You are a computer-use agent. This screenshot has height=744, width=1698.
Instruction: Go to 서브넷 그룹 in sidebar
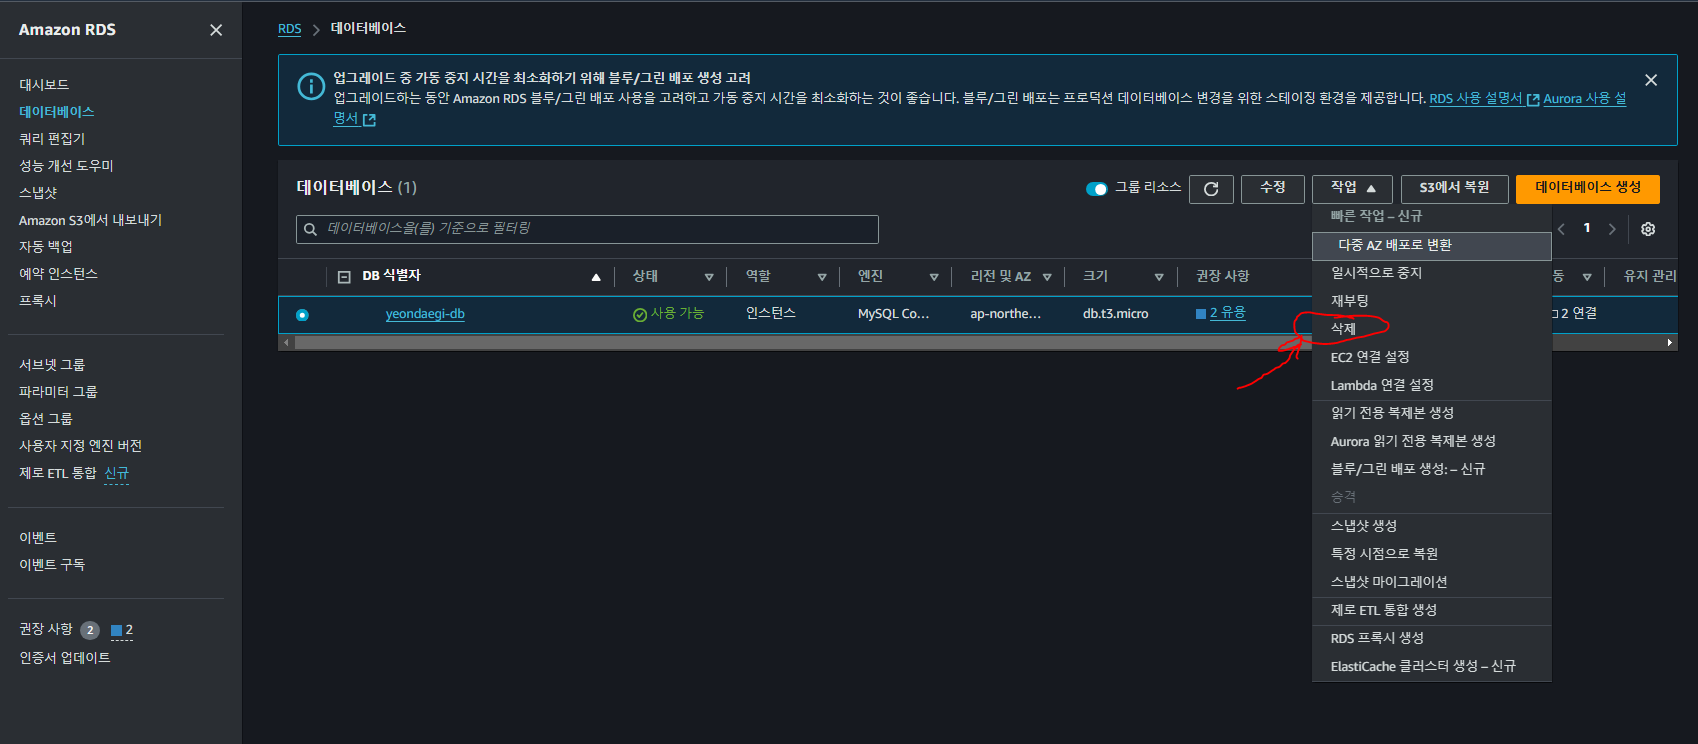[x=52, y=365]
